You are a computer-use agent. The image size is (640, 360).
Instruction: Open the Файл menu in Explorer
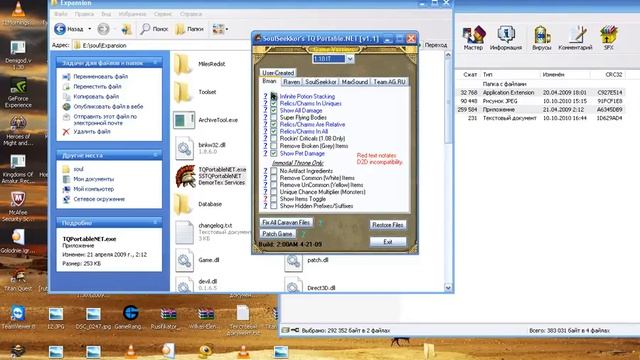(61, 14)
